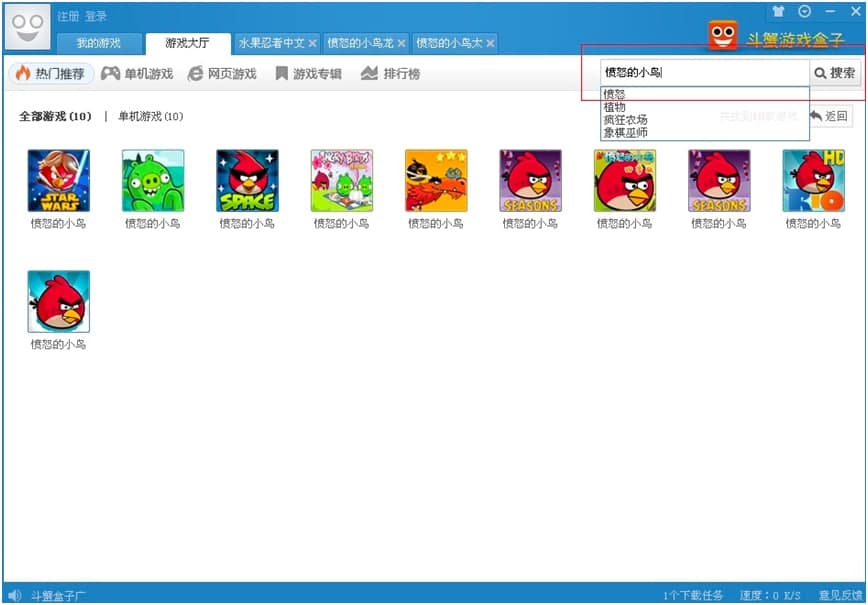The width and height of the screenshot is (868, 605).
Task: Open the Angry Birds Star Wars game icon
Action: click(59, 180)
